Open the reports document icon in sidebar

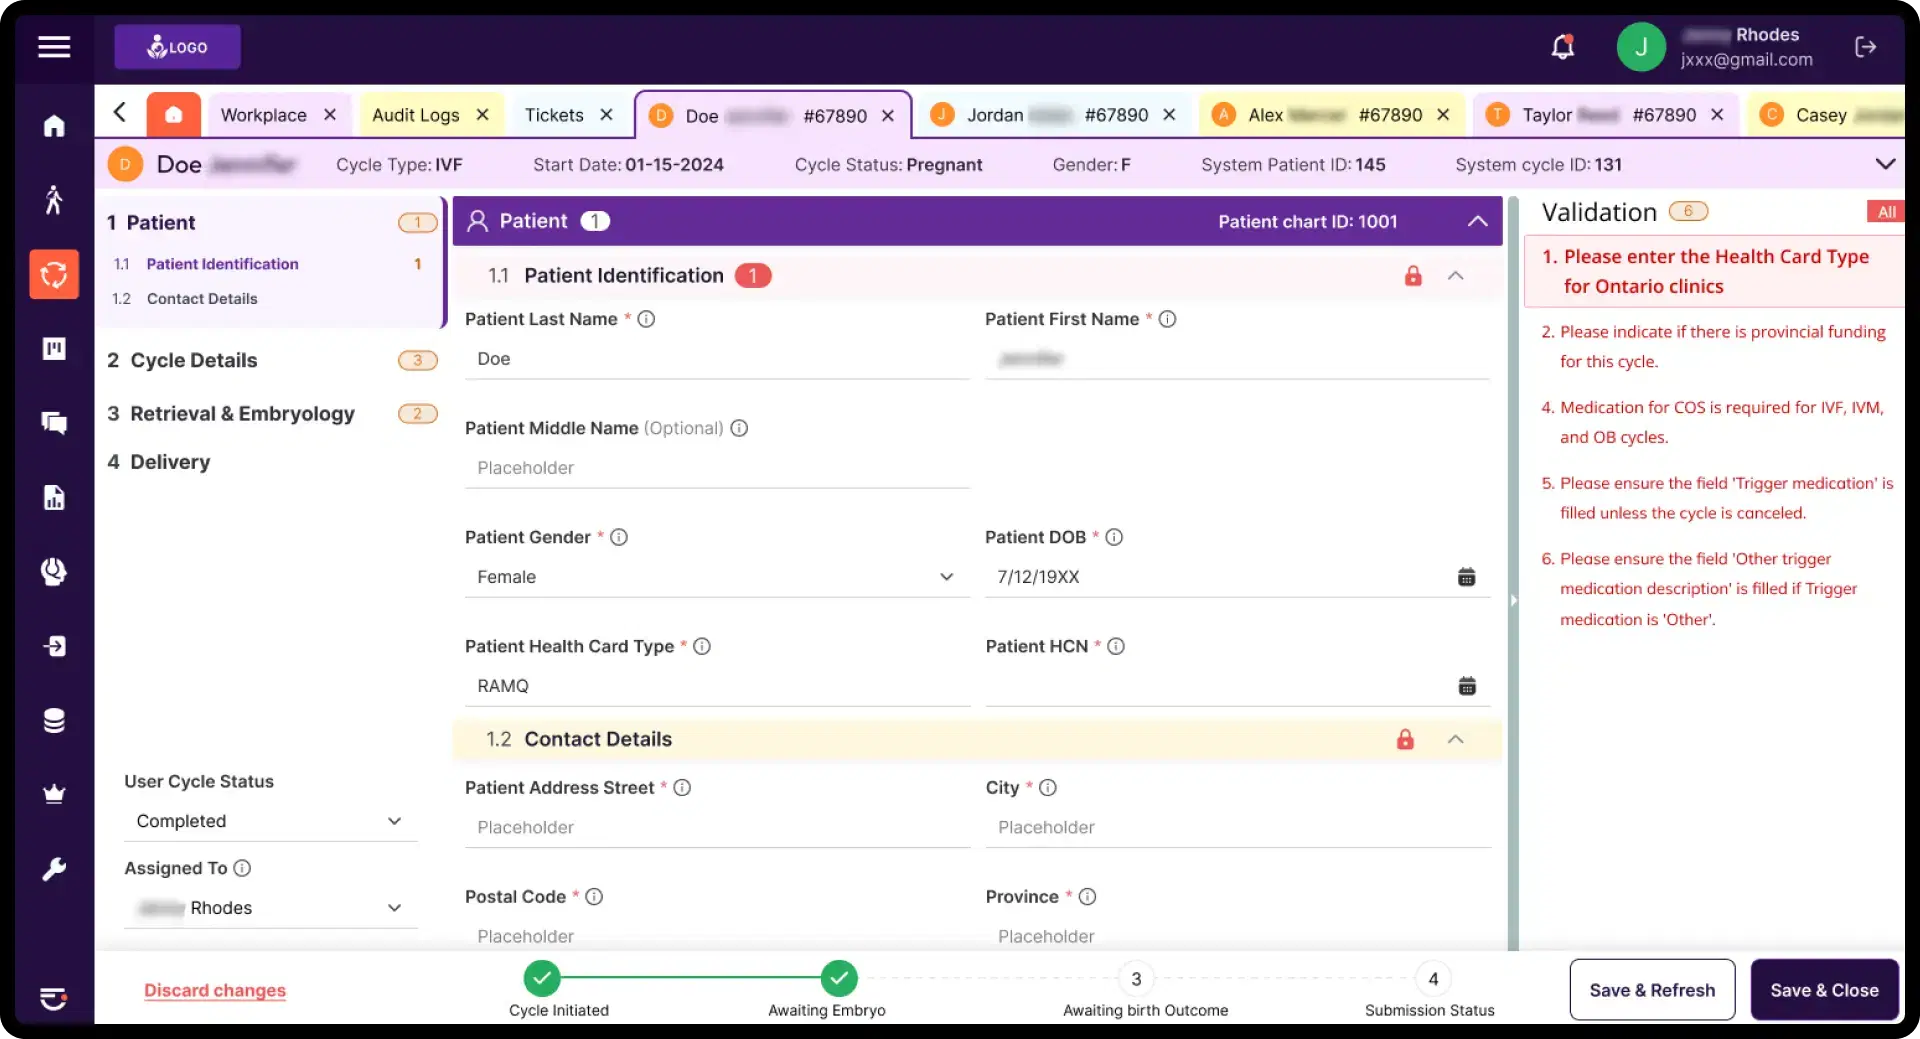[54, 497]
